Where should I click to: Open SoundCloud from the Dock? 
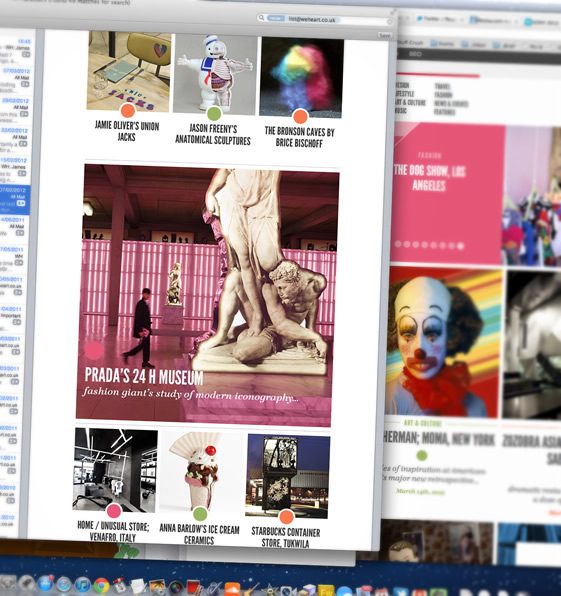click(x=232, y=590)
